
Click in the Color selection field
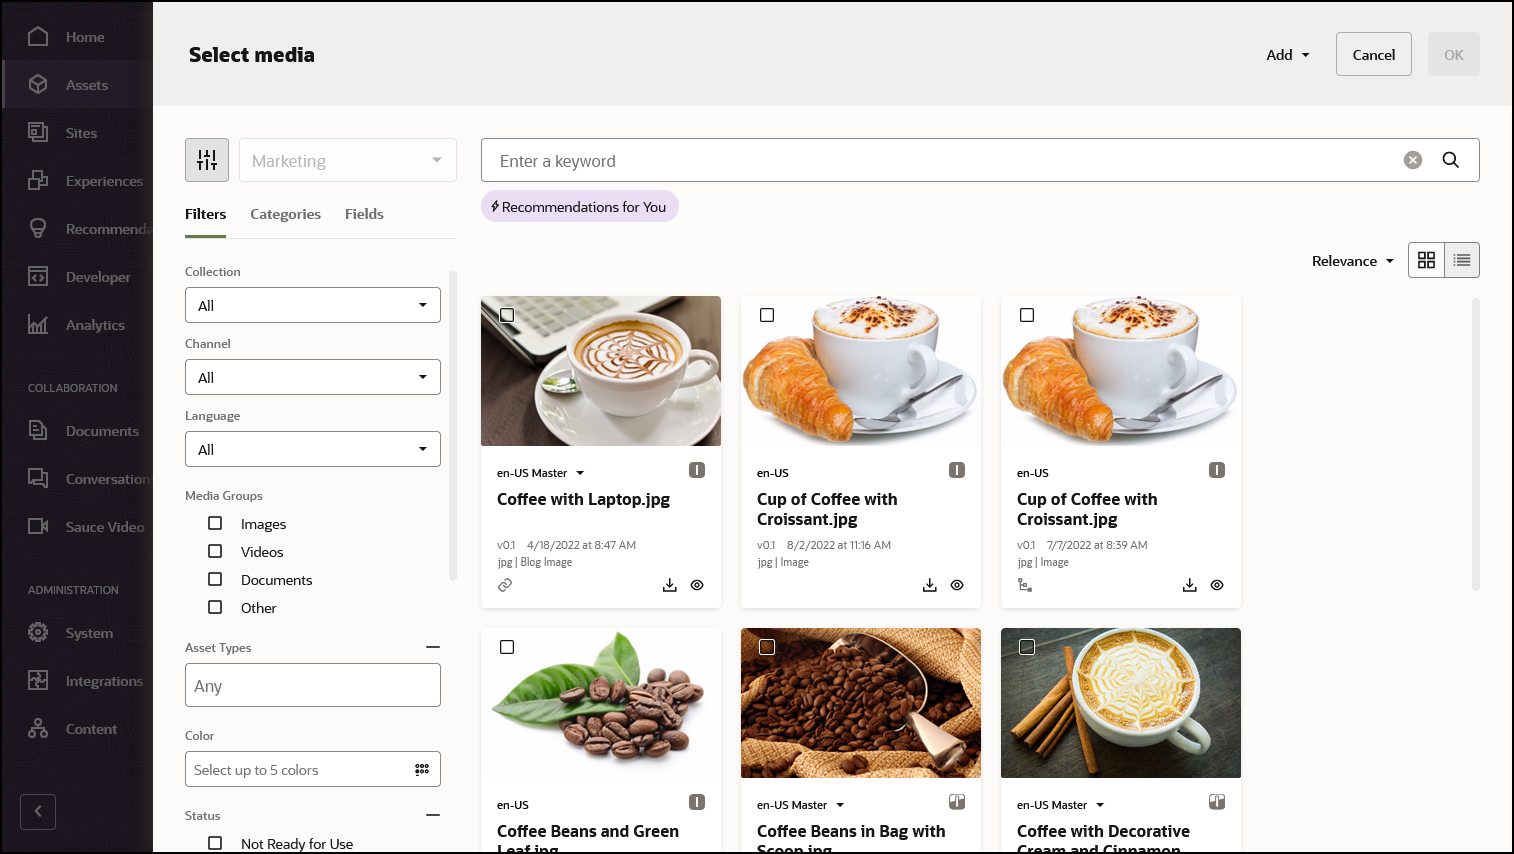point(313,769)
